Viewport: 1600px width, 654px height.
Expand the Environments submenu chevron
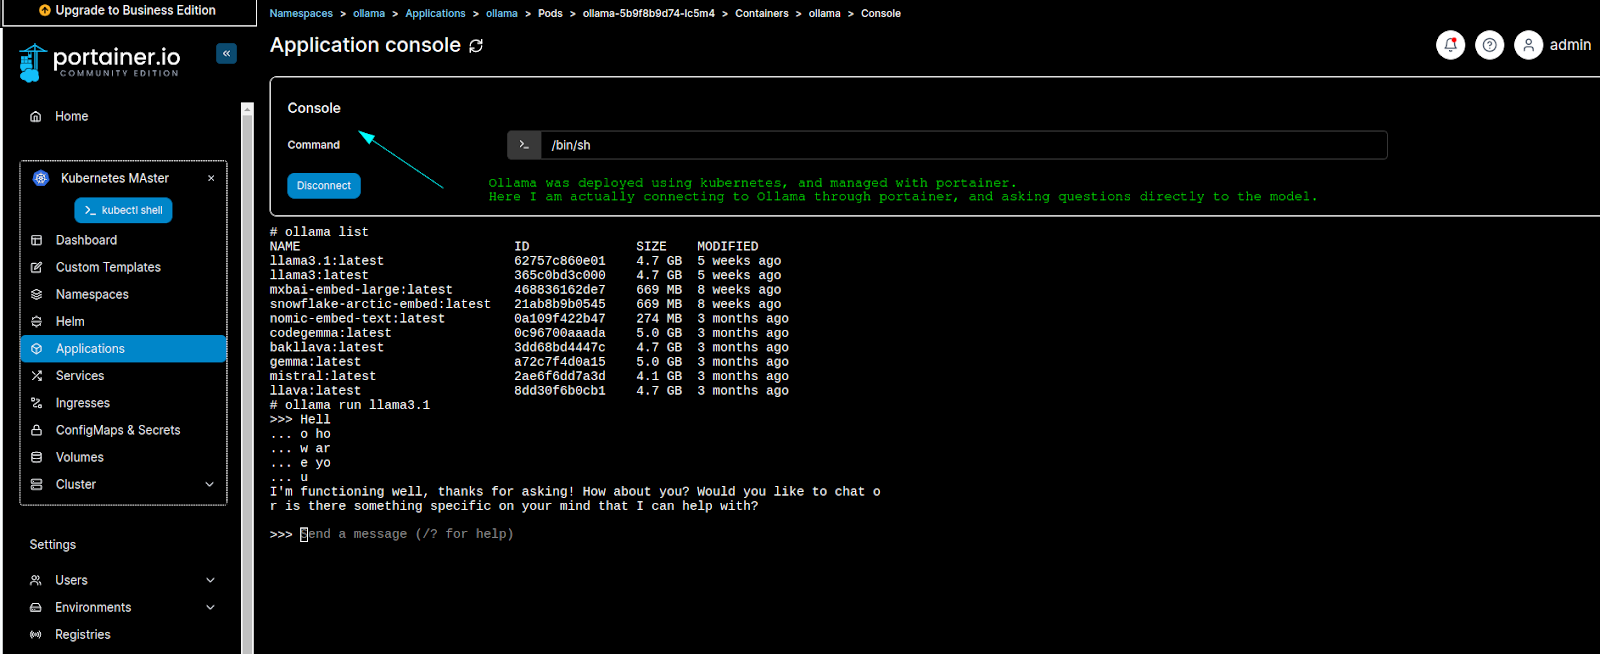coord(210,607)
